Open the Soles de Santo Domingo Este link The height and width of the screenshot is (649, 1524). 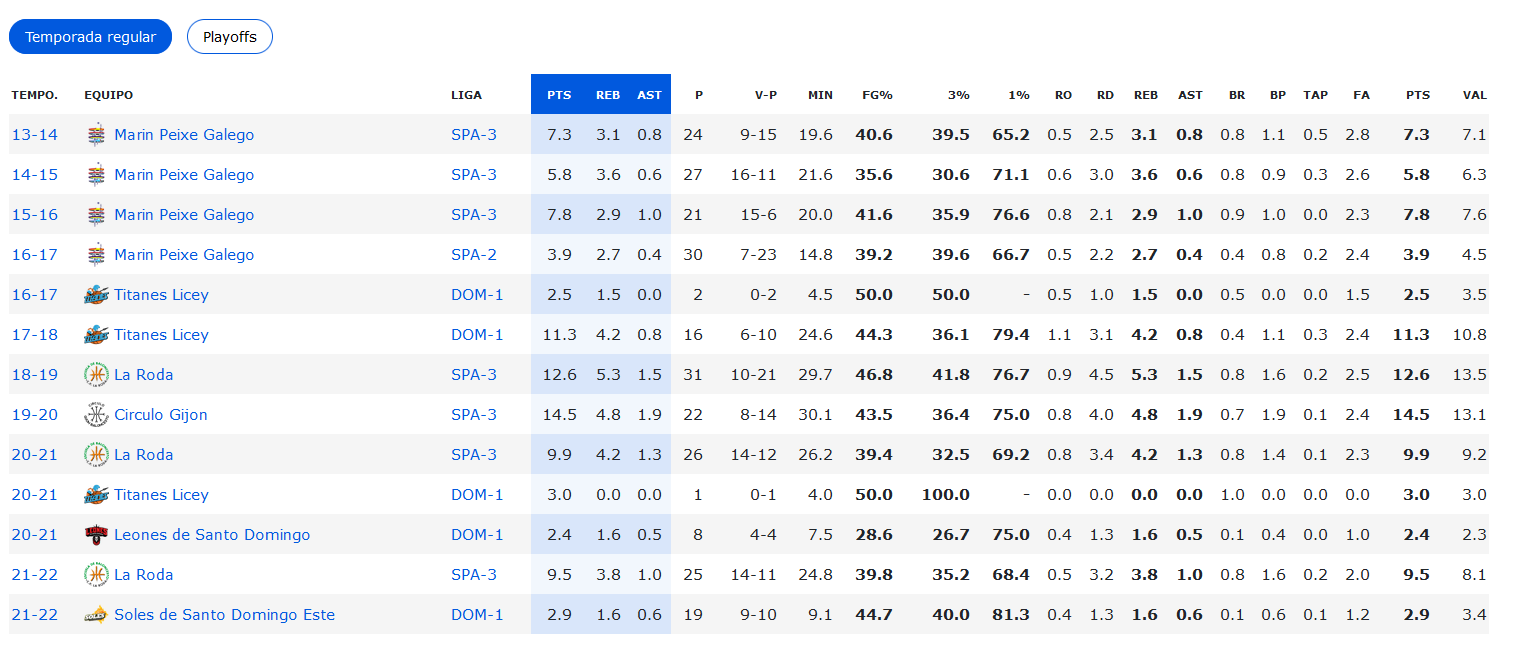224,615
